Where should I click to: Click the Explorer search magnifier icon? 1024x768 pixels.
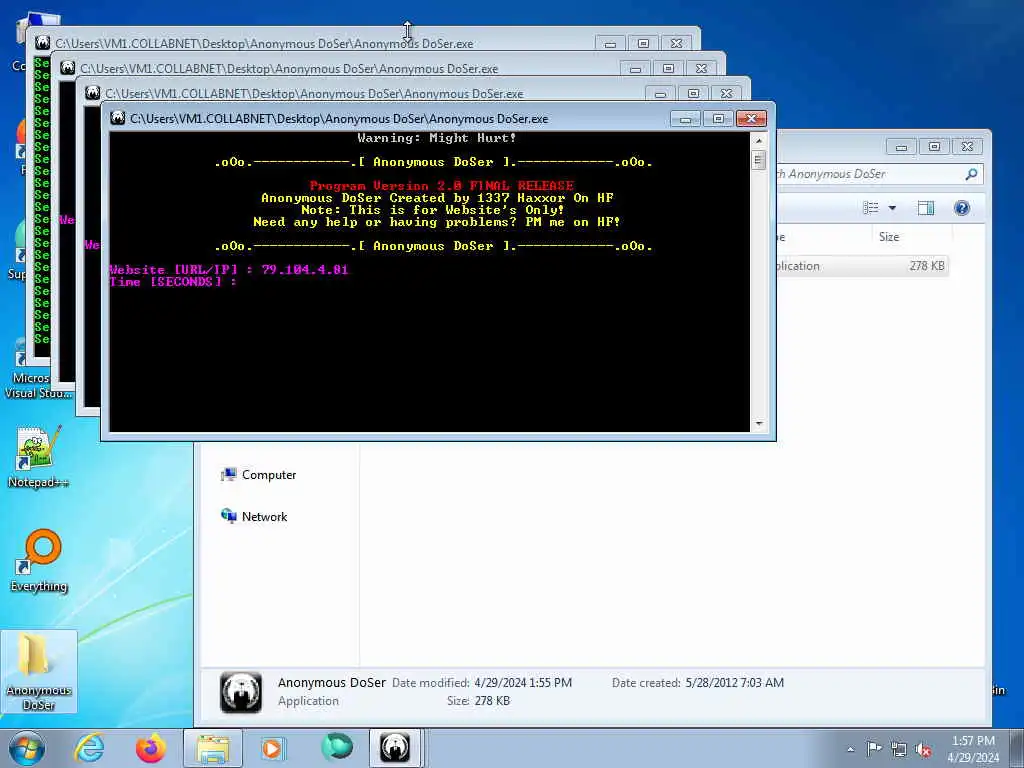971,174
